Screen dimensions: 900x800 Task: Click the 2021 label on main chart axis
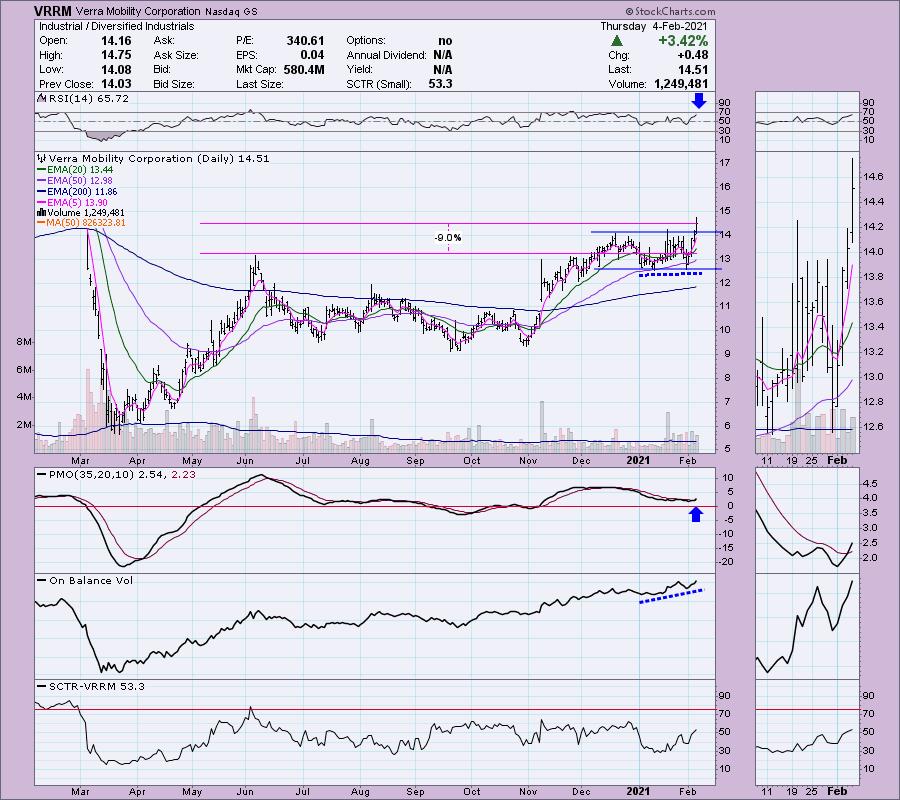pyautogui.click(x=638, y=460)
